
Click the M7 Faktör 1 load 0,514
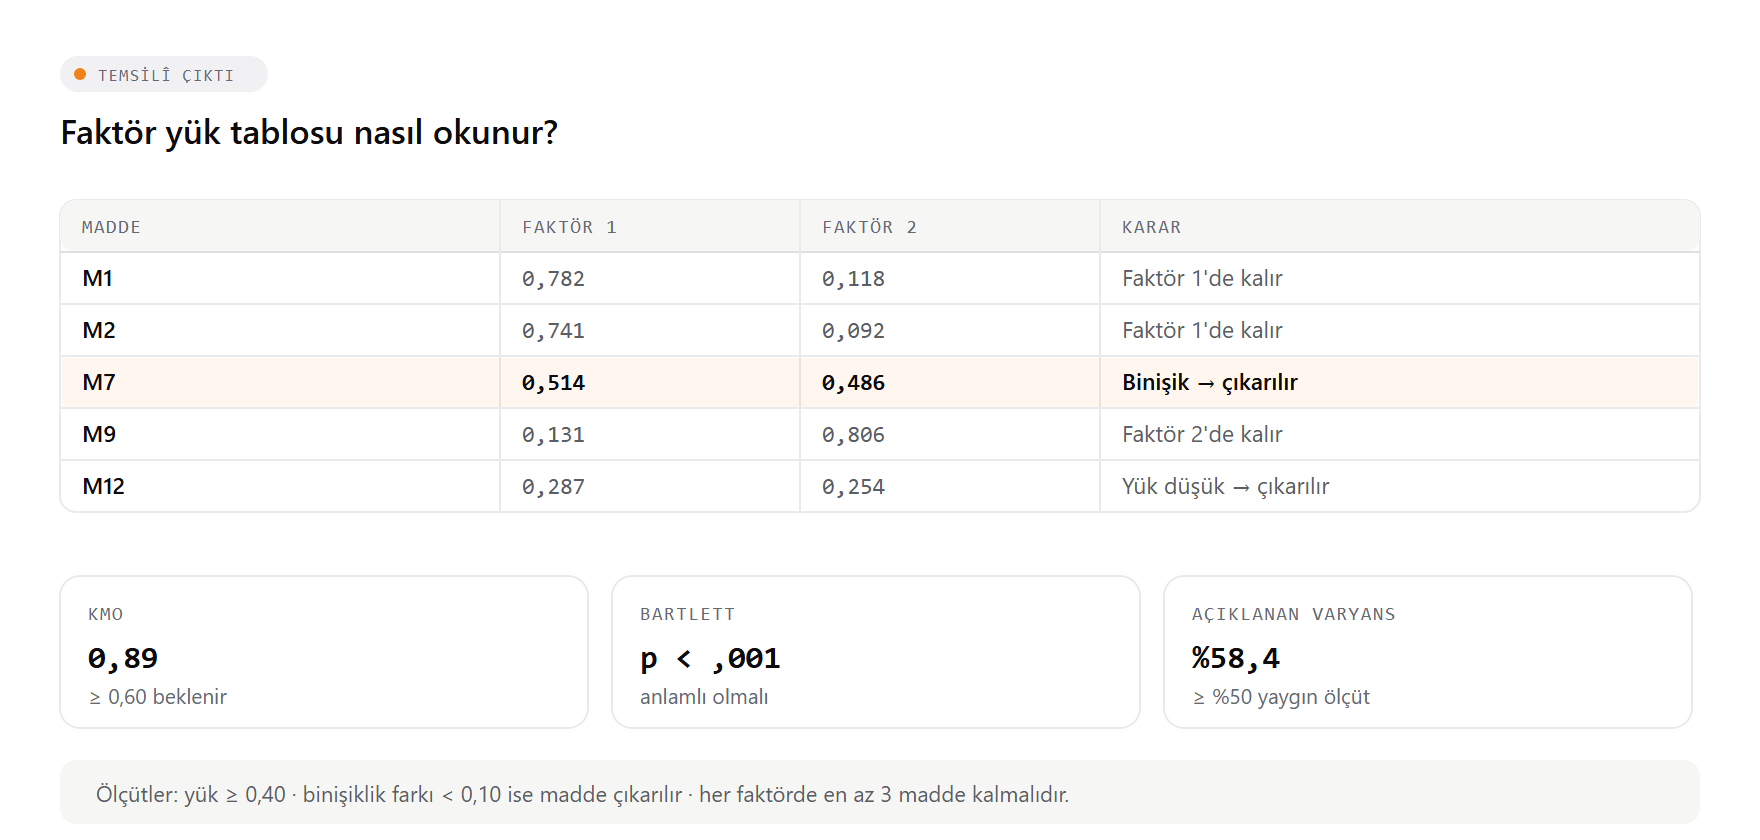point(553,383)
